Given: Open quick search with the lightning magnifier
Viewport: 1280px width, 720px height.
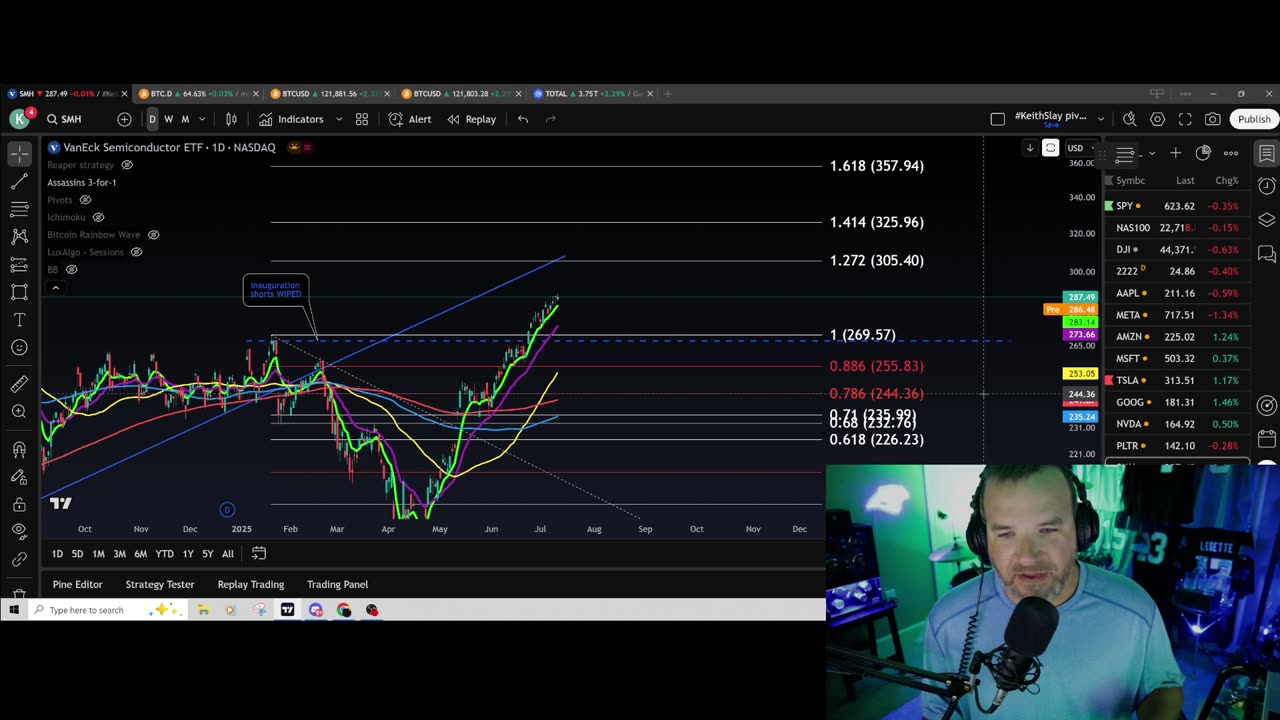Looking at the screenshot, I should (1130, 119).
